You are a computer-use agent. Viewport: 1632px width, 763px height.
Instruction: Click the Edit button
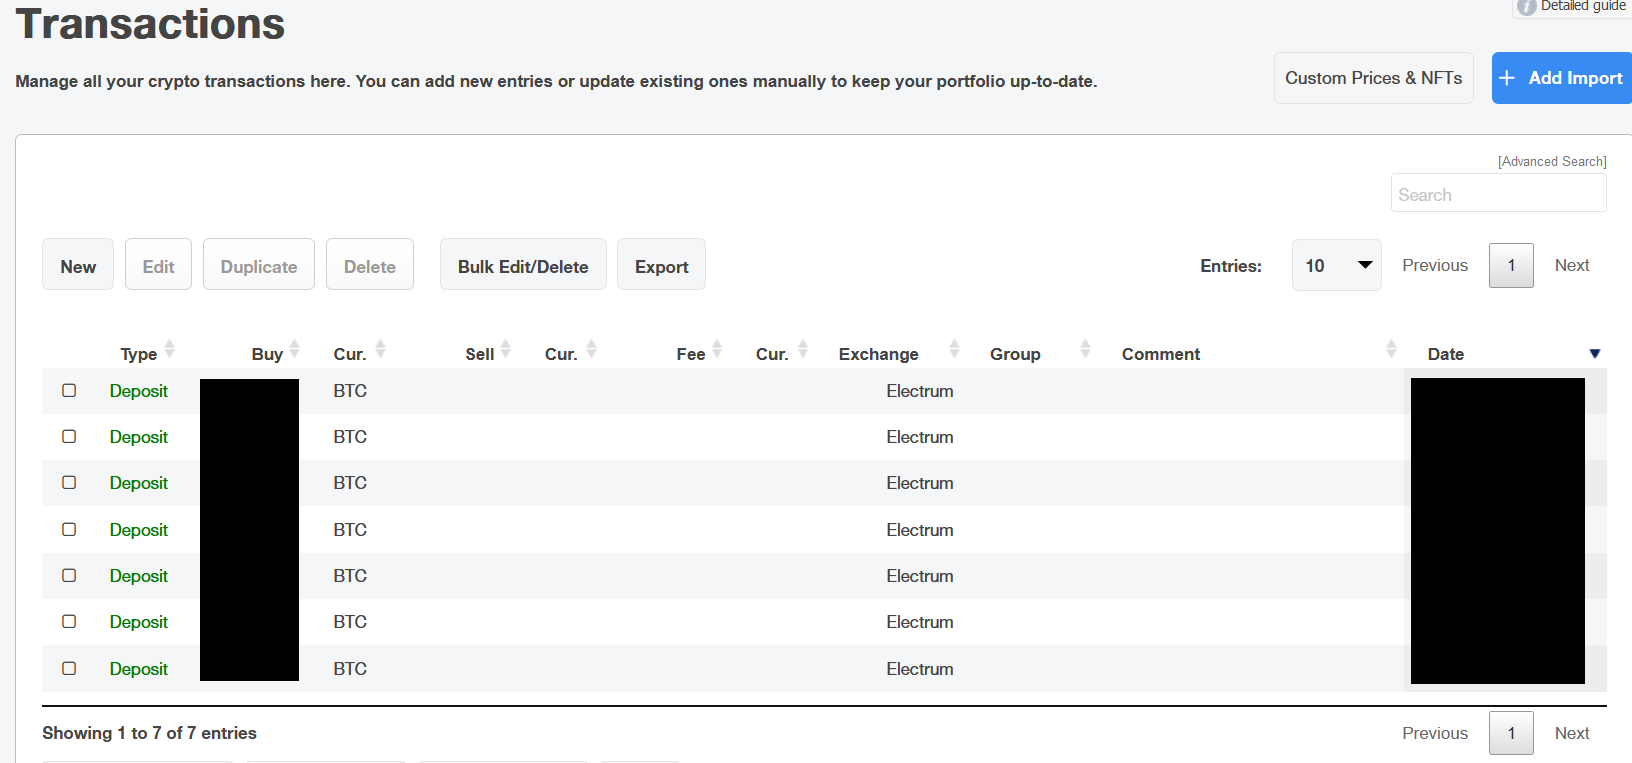[158, 264]
